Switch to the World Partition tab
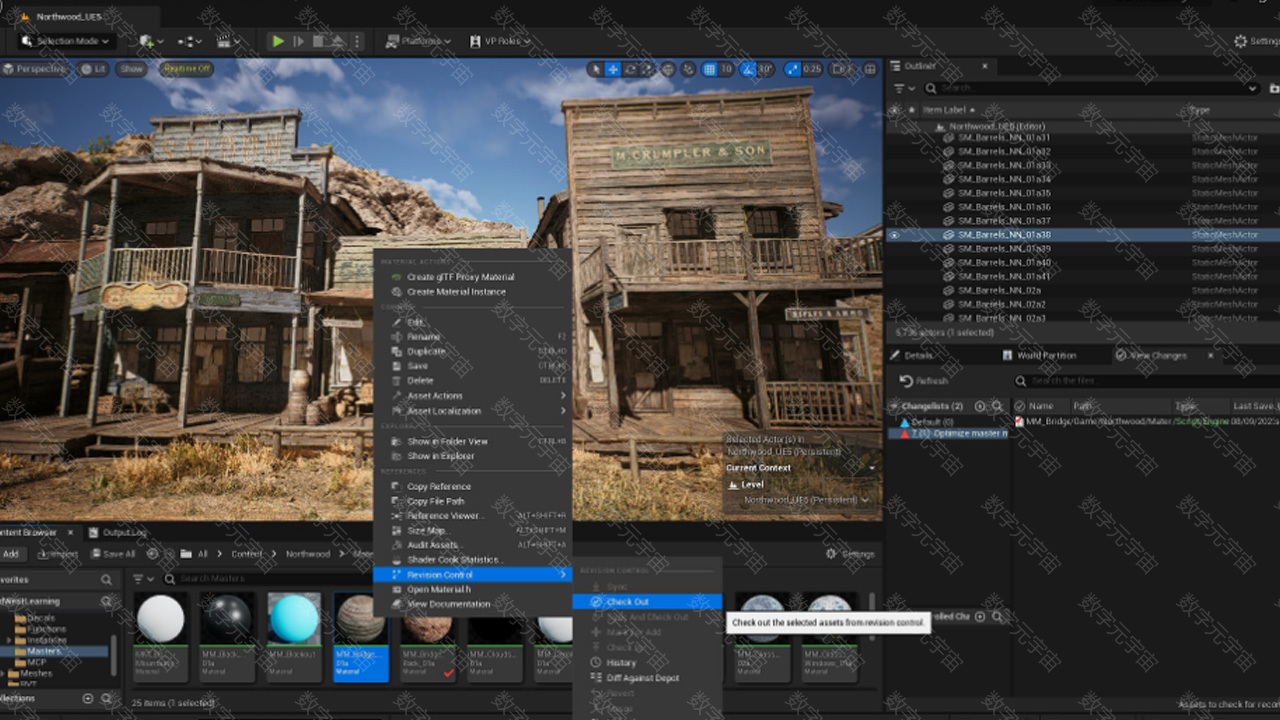Viewport: 1280px width, 720px height. pos(1046,355)
